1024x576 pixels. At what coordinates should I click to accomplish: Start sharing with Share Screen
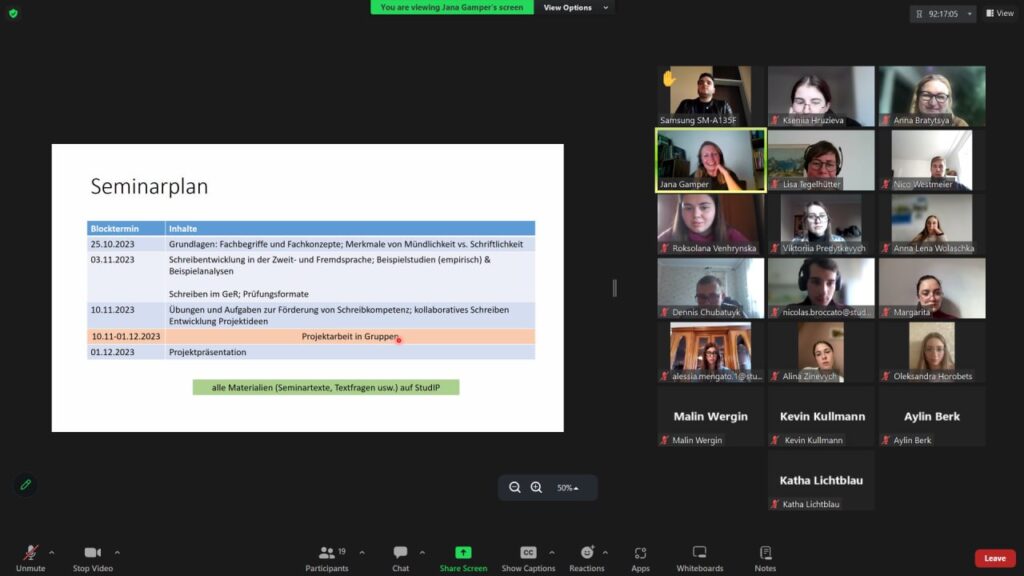(463, 558)
